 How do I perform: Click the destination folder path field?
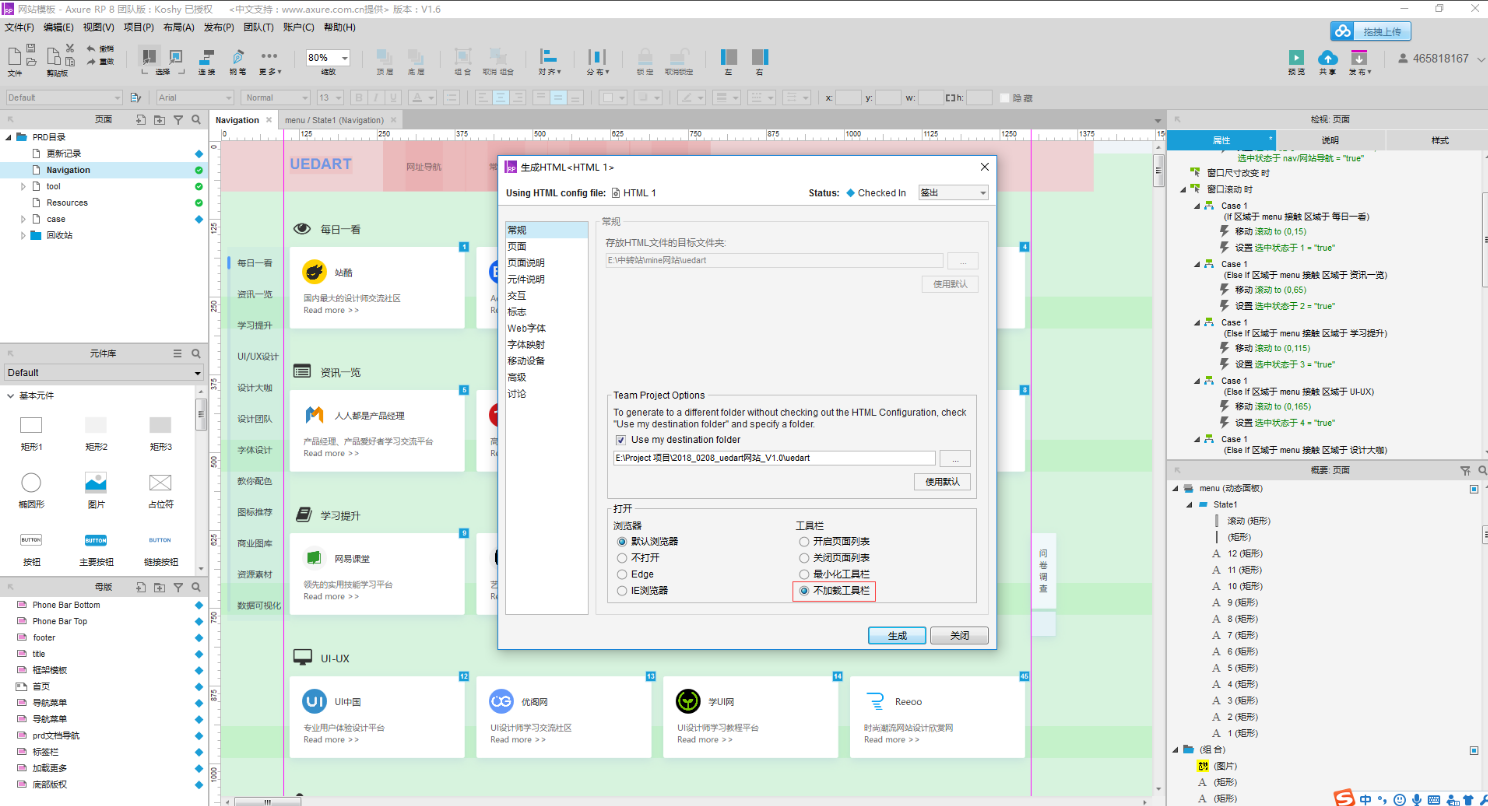tap(774, 458)
